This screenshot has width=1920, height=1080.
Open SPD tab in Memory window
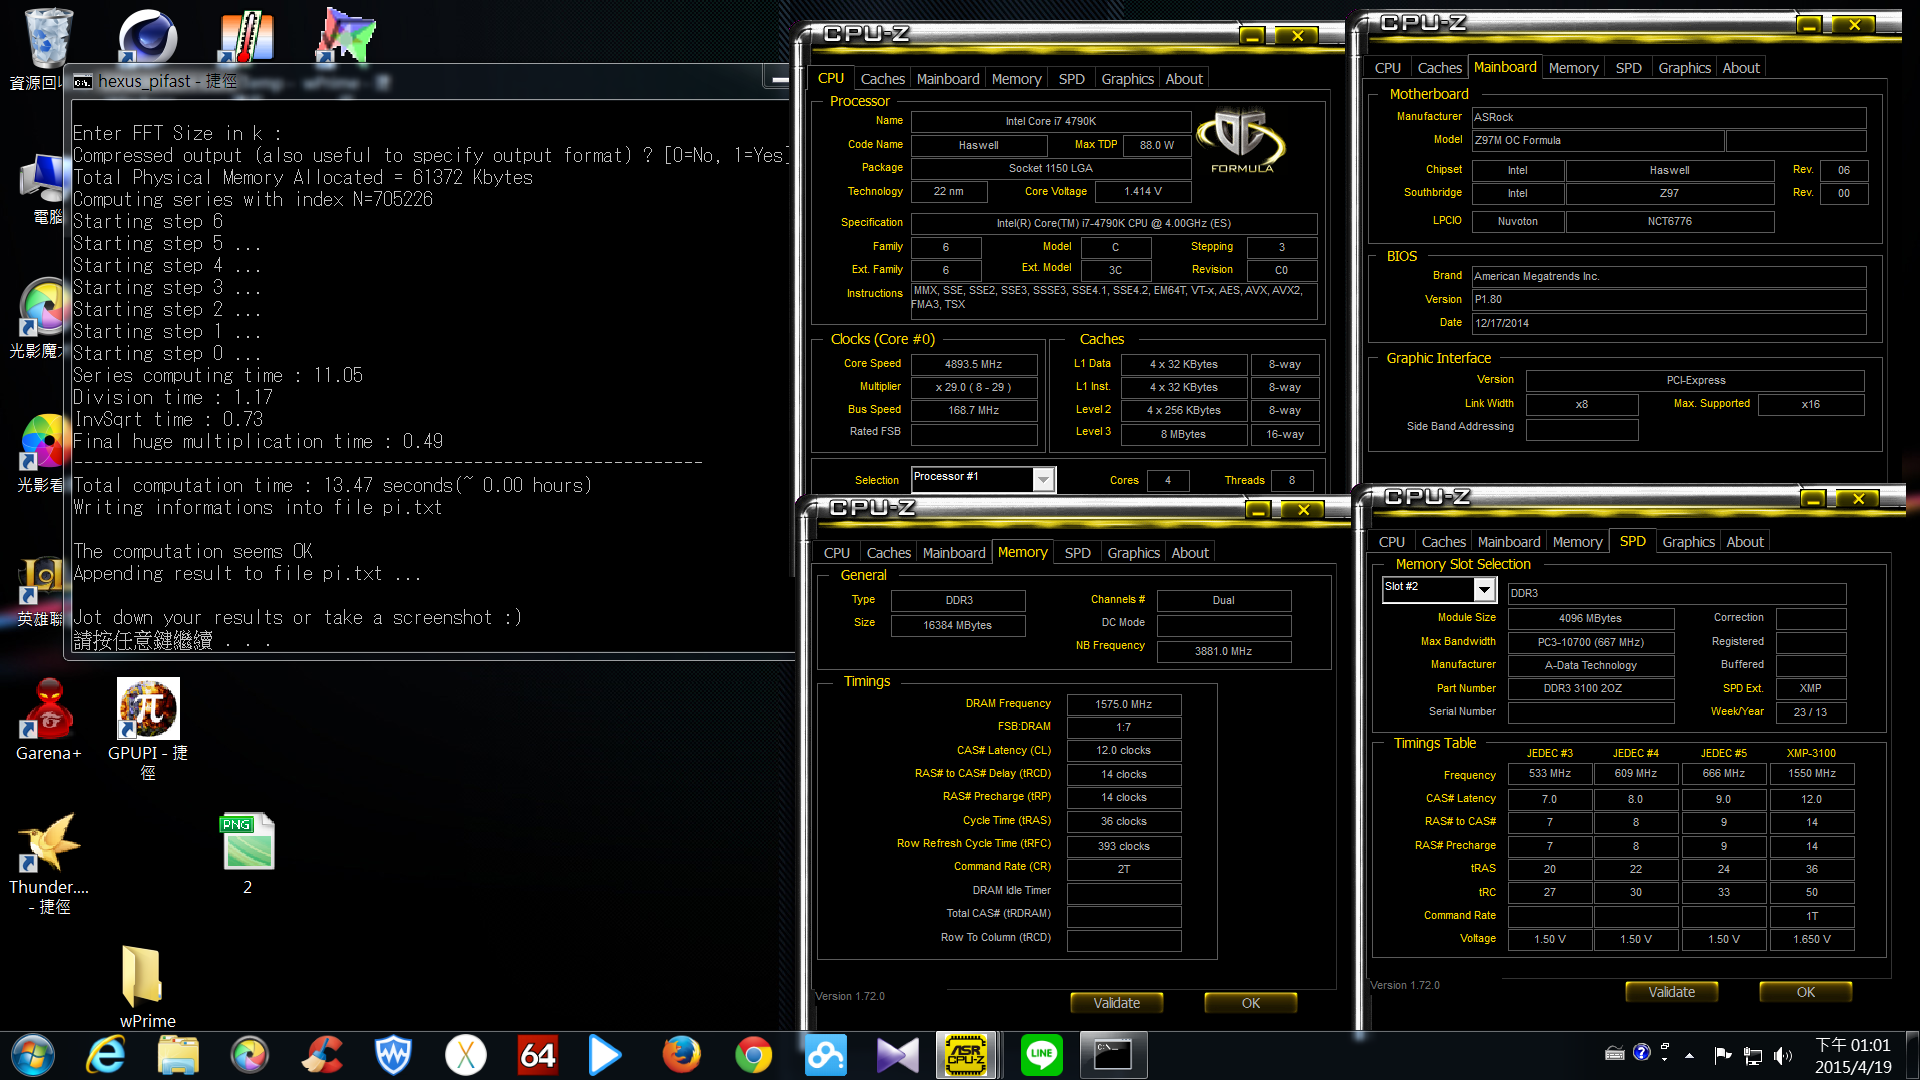(x=1077, y=553)
